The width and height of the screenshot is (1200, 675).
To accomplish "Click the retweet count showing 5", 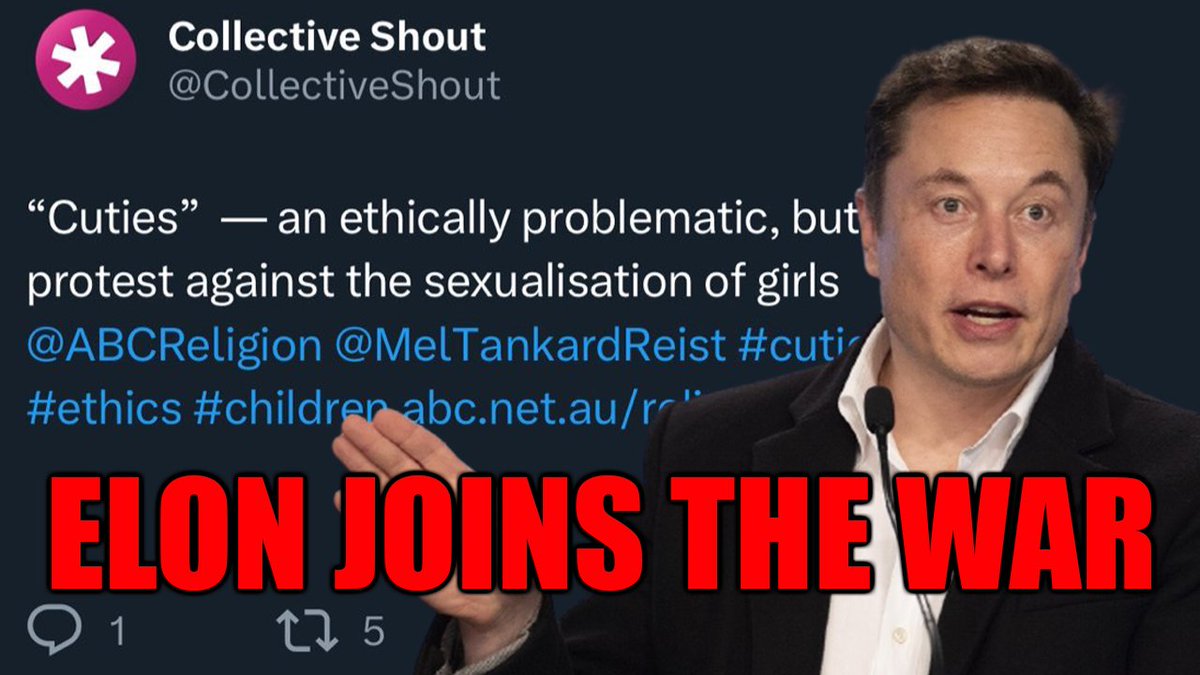I will point(373,632).
